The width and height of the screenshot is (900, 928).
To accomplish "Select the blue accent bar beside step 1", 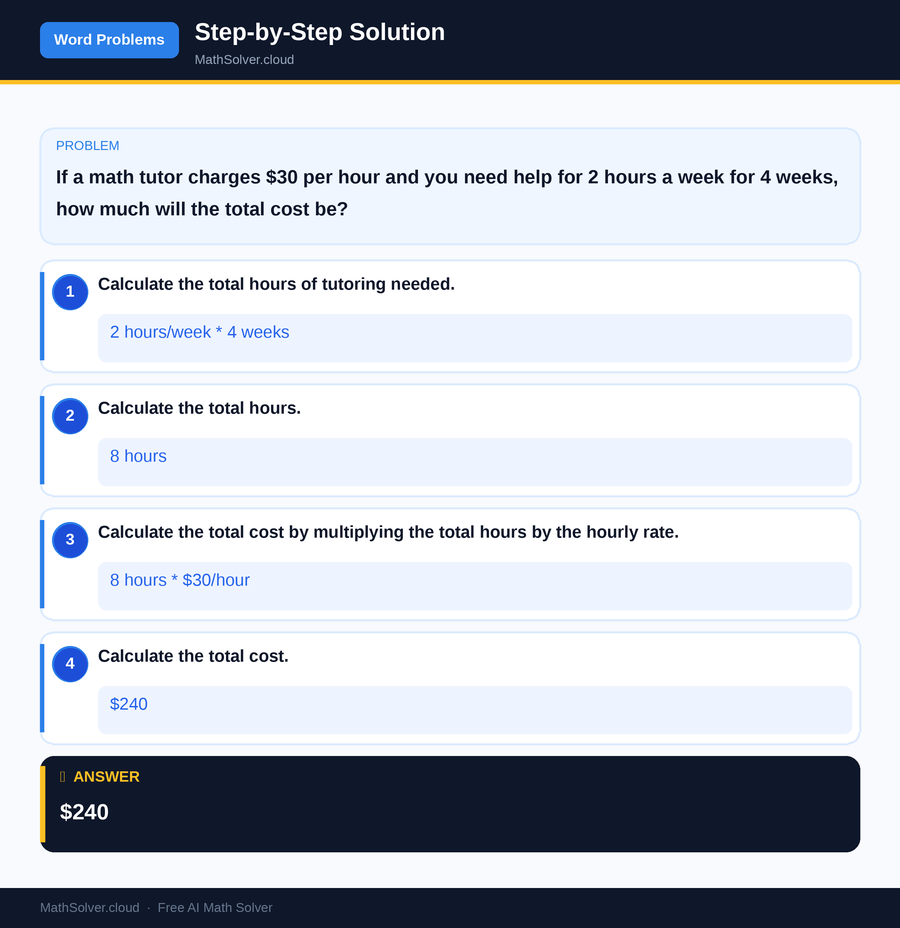I will tap(41, 316).
